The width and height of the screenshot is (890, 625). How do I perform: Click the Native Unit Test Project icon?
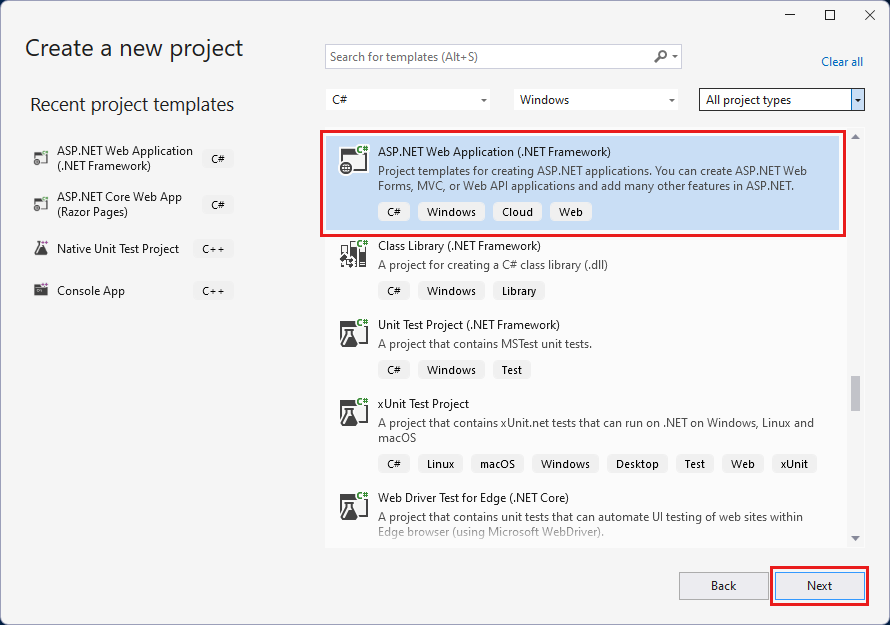(40, 248)
